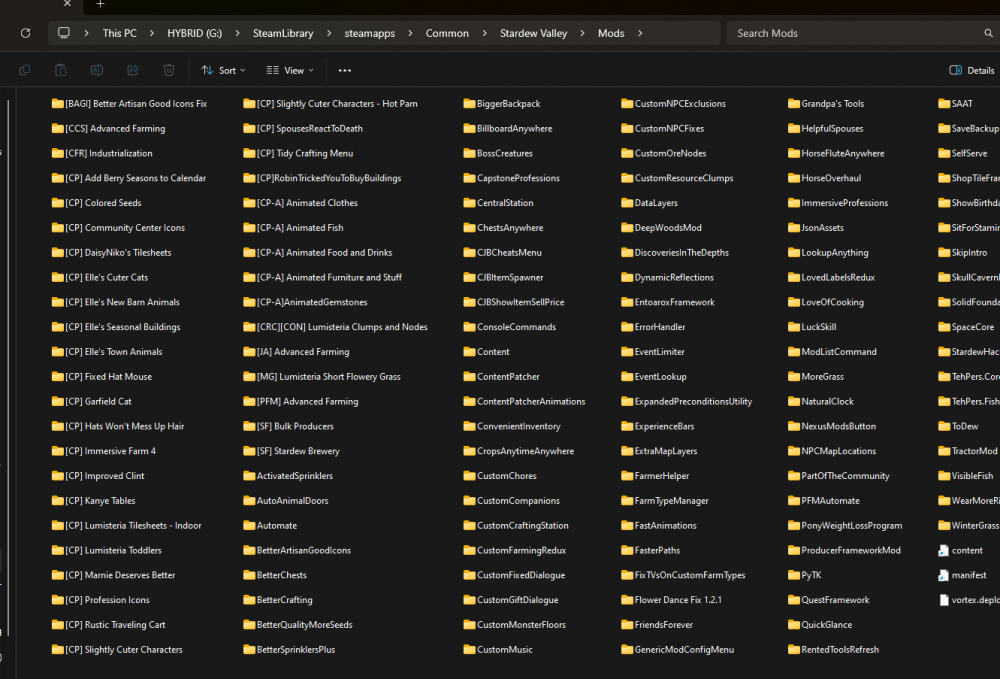The height and width of the screenshot is (679, 1000).
Task: Select [CP] Marnie Deserves Better folder
Action: pos(114,575)
